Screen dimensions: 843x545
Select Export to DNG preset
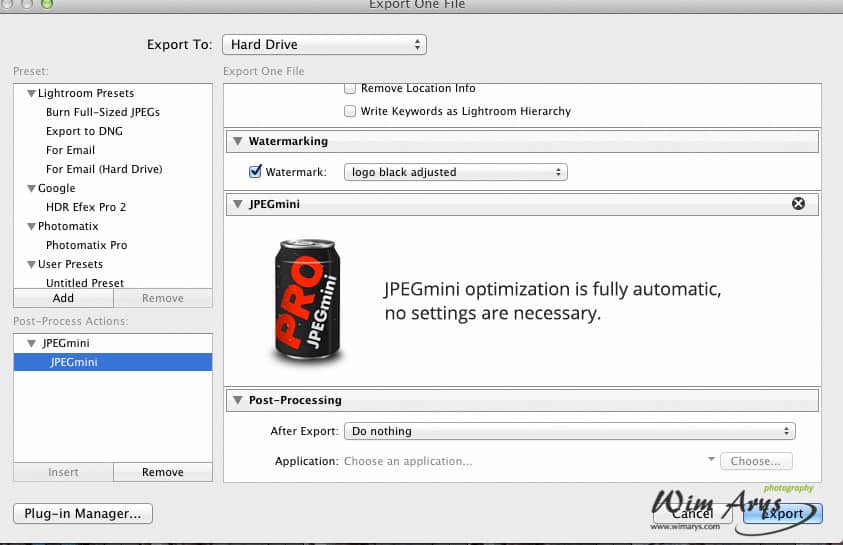[84, 131]
